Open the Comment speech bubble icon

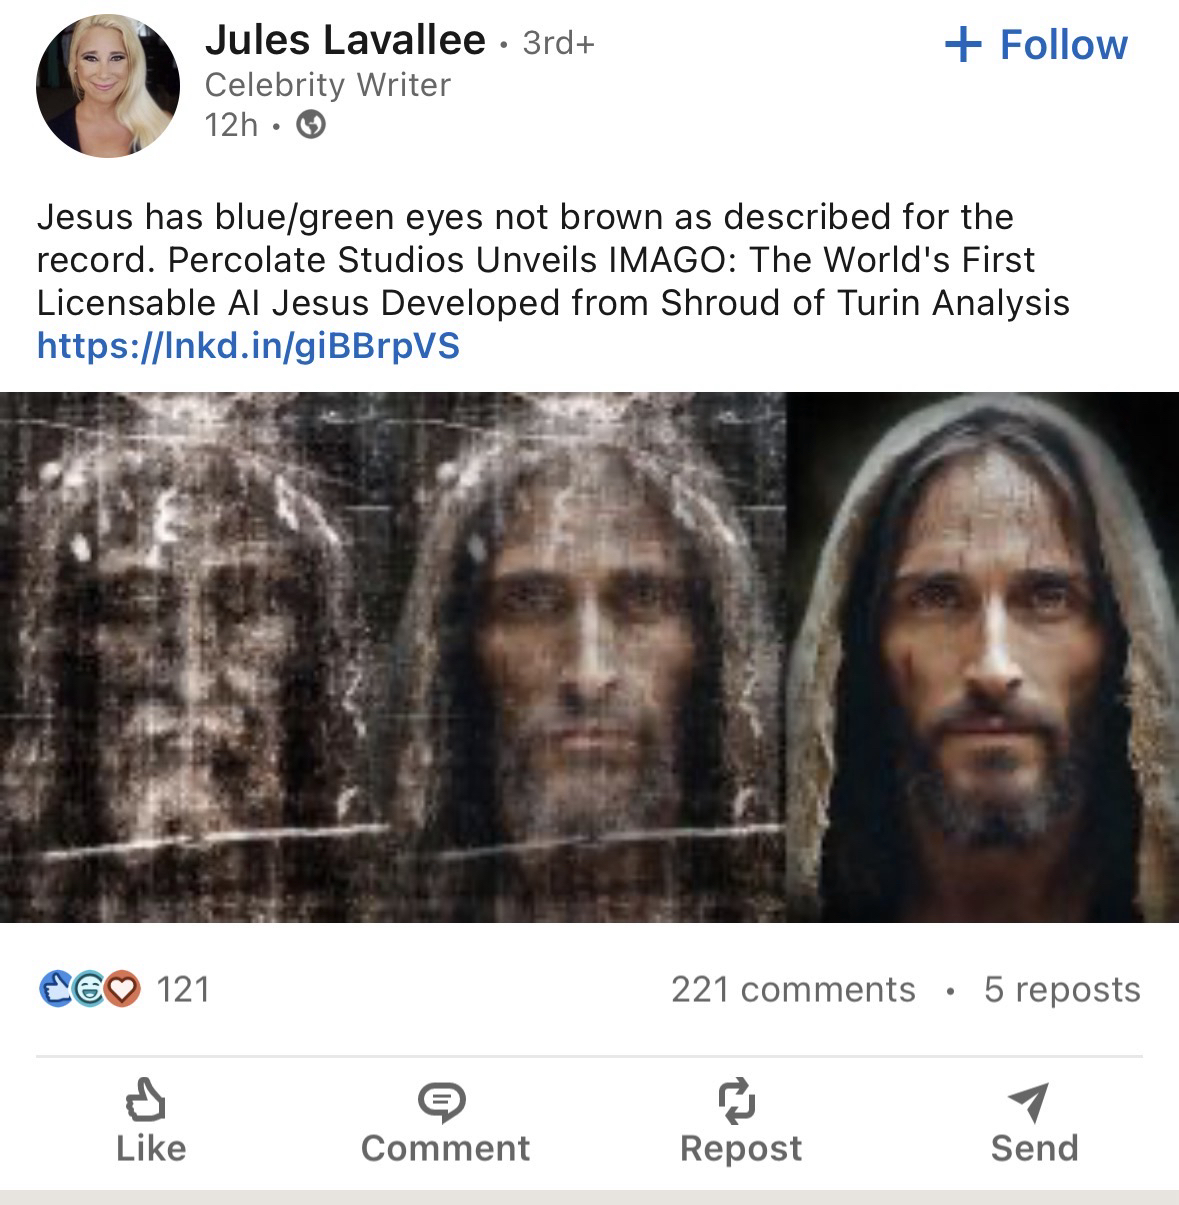click(x=441, y=1102)
